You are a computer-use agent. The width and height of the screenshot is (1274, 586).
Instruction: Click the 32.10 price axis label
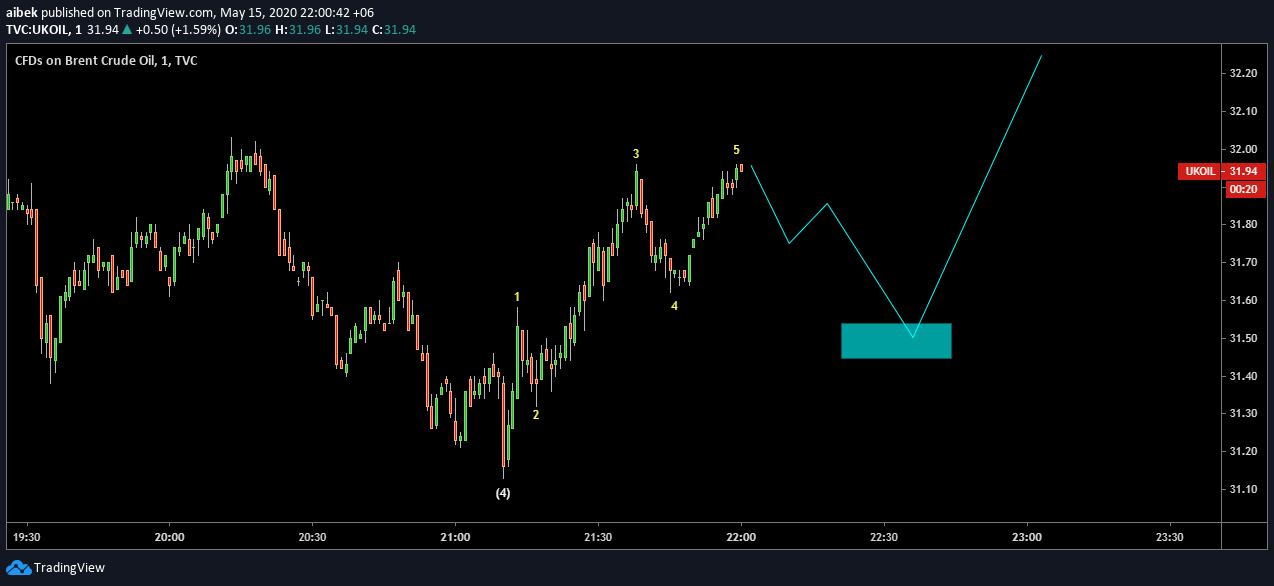1244,111
